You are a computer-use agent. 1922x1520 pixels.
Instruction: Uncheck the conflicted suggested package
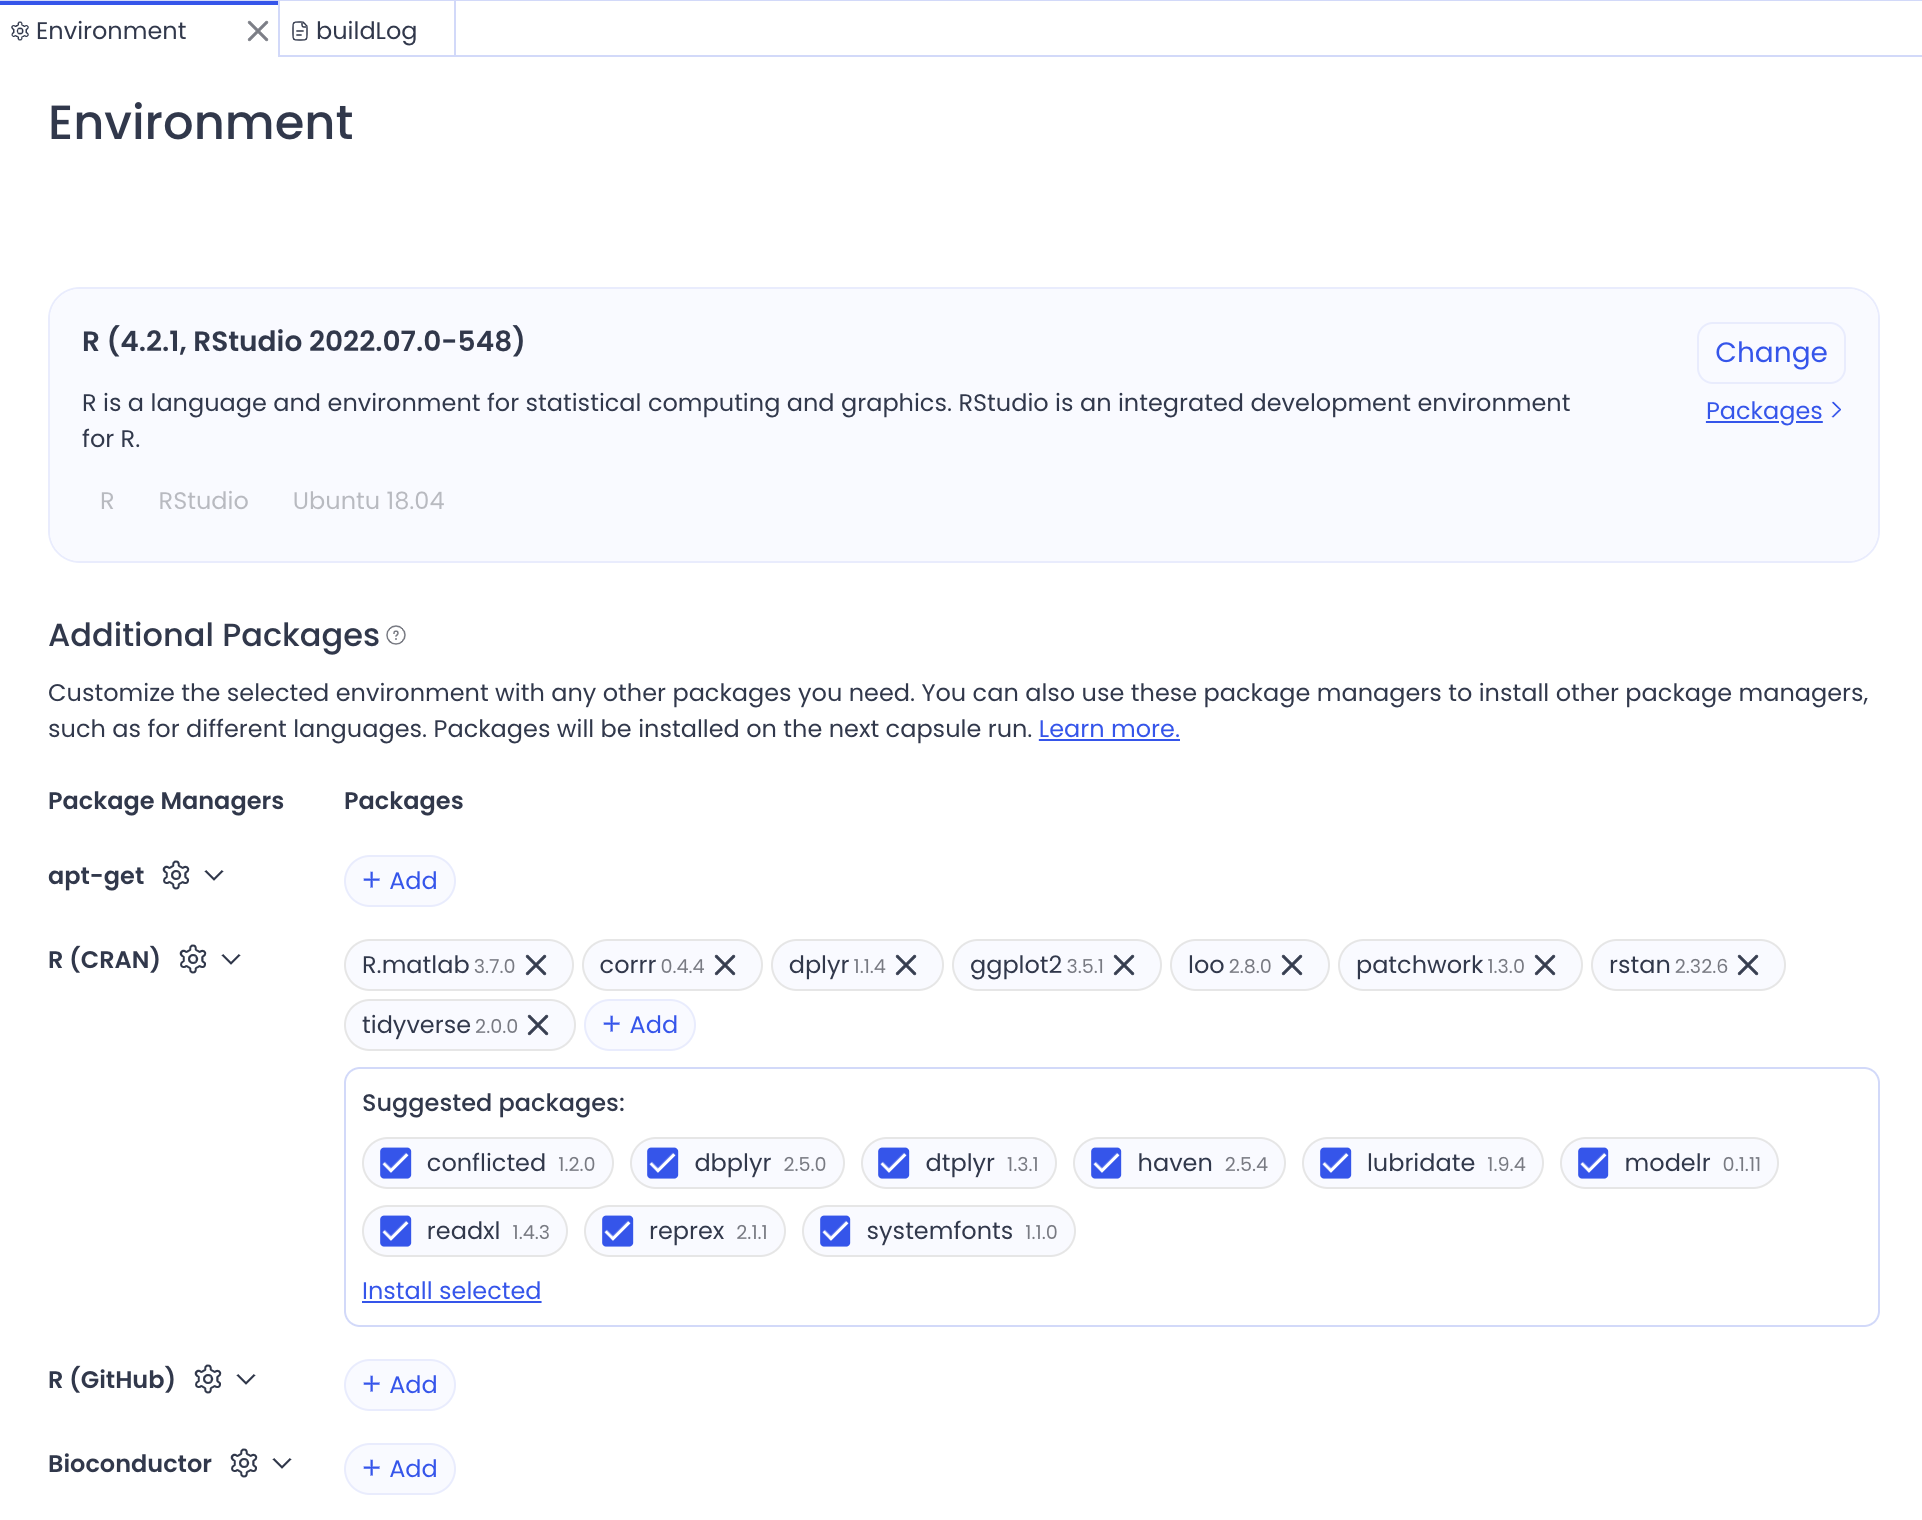click(396, 1163)
